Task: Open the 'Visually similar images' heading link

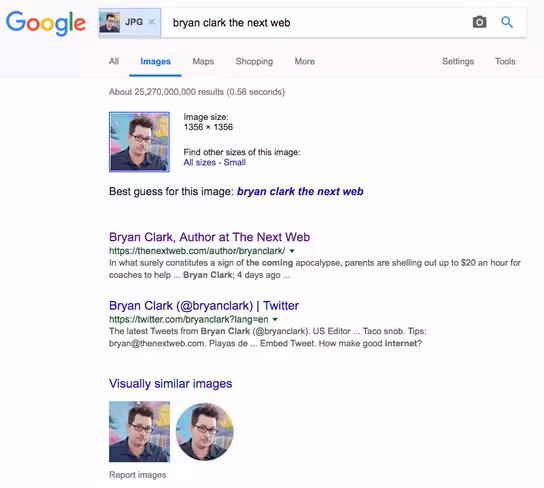Action: [x=170, y=384]
